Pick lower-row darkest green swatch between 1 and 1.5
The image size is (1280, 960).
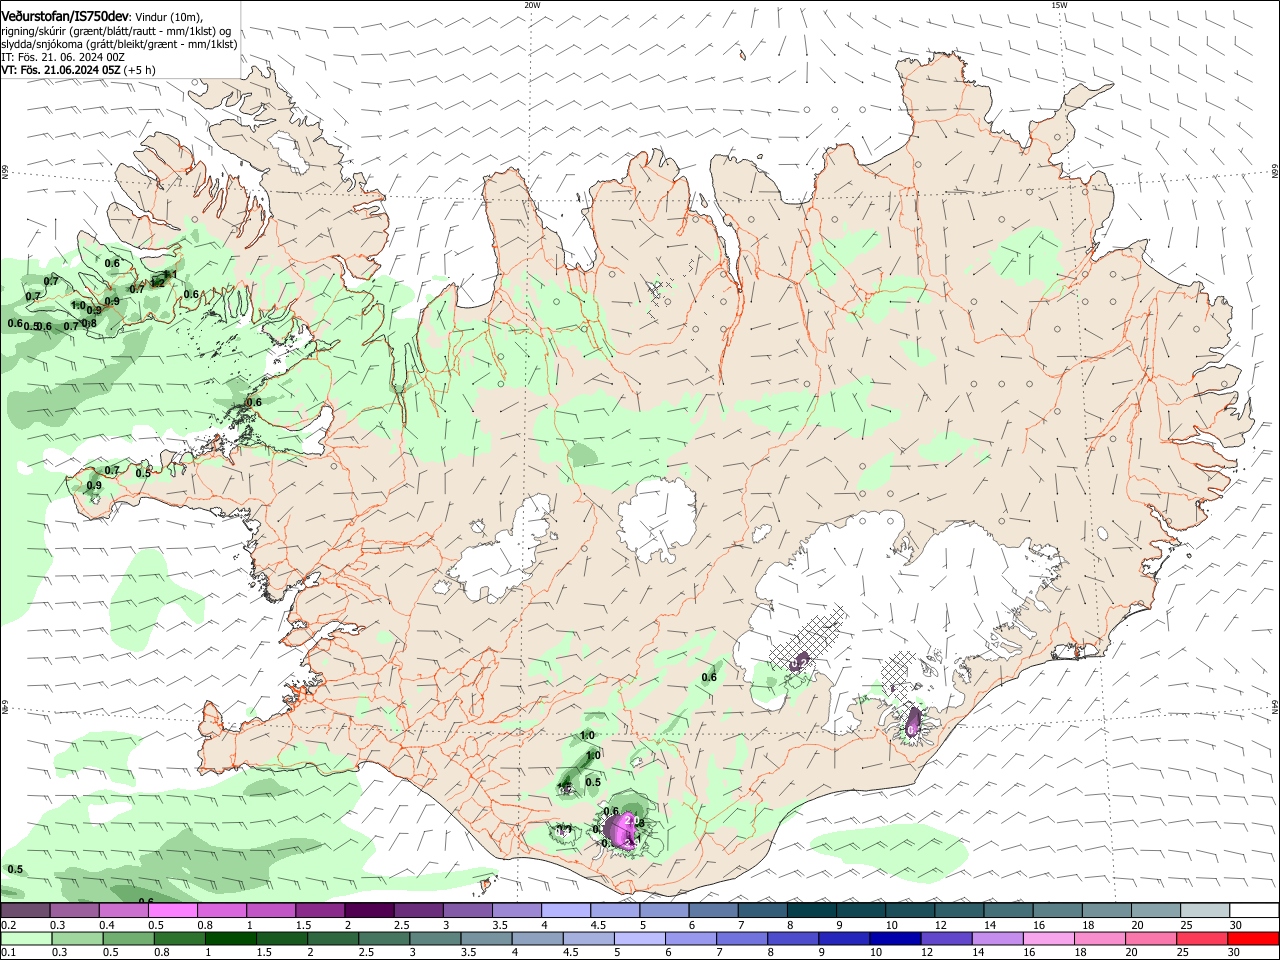[230, 938]
